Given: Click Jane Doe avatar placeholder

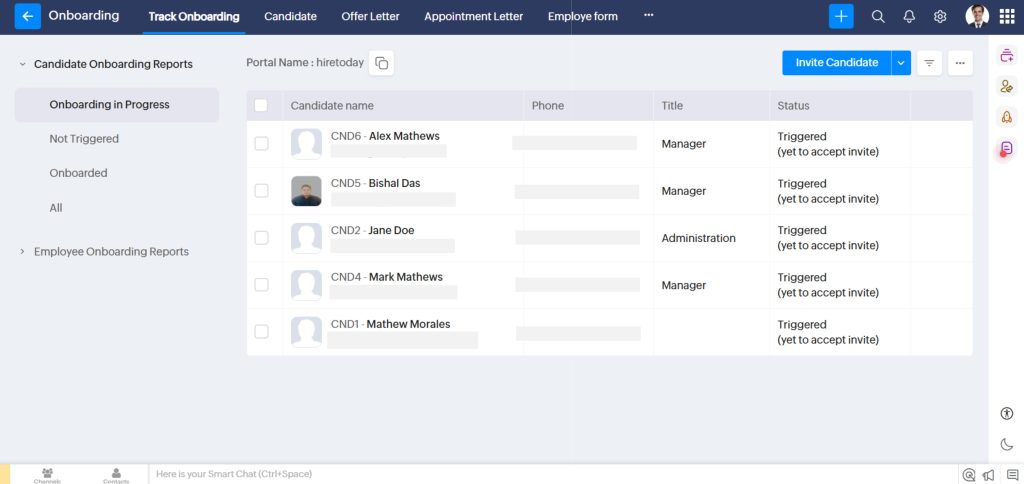Looking at the screenshot, I should pyautogui.click(x=306, y=238).
